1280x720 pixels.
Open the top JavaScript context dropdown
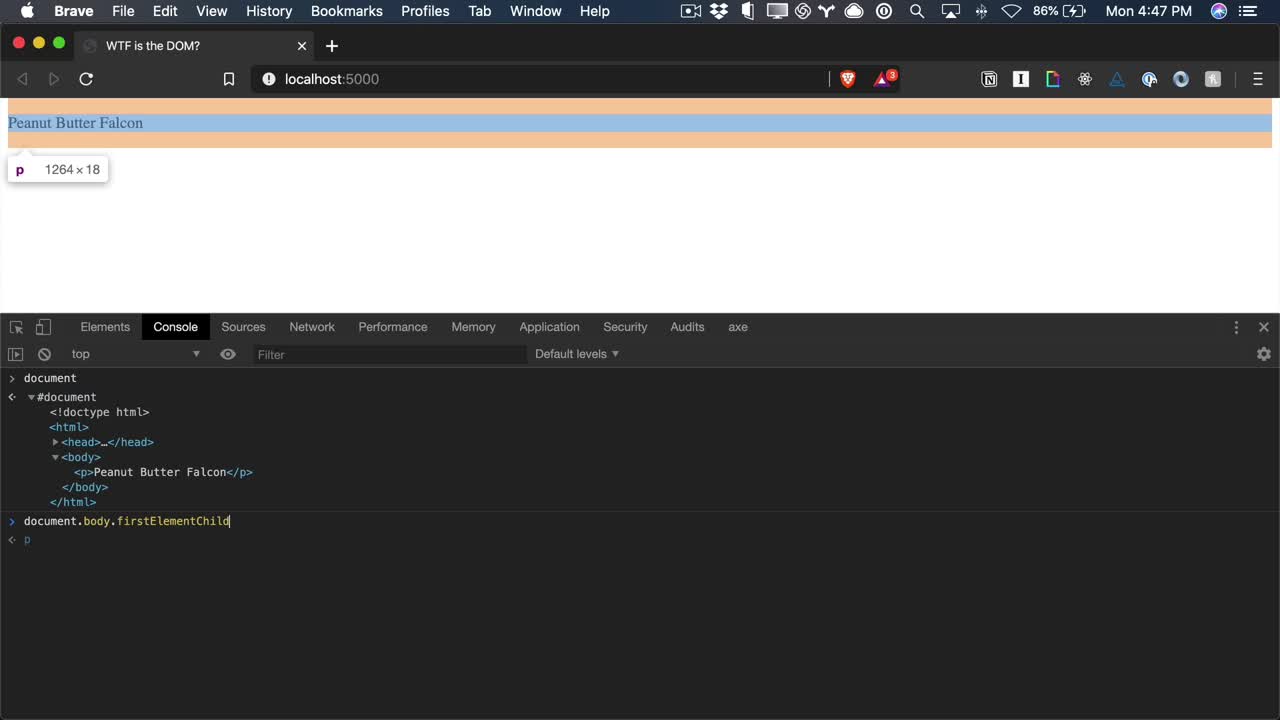(135, 354)
